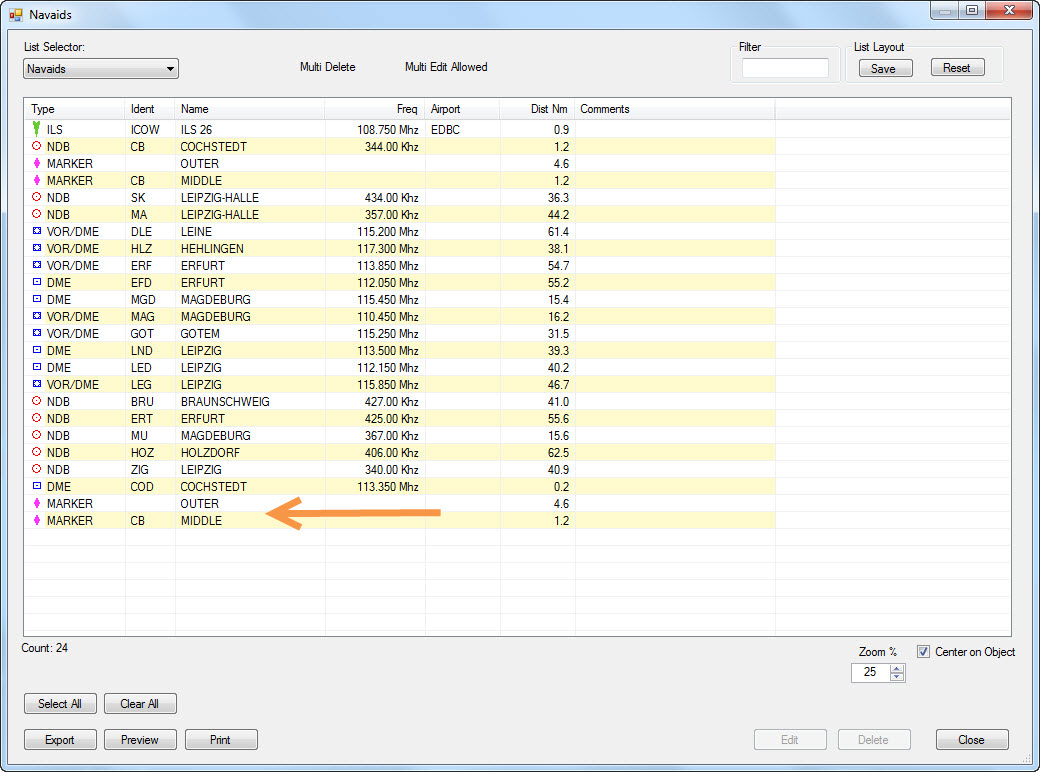
Task: Increase Zoom % with the up arrow
Action: pos(897,668)
